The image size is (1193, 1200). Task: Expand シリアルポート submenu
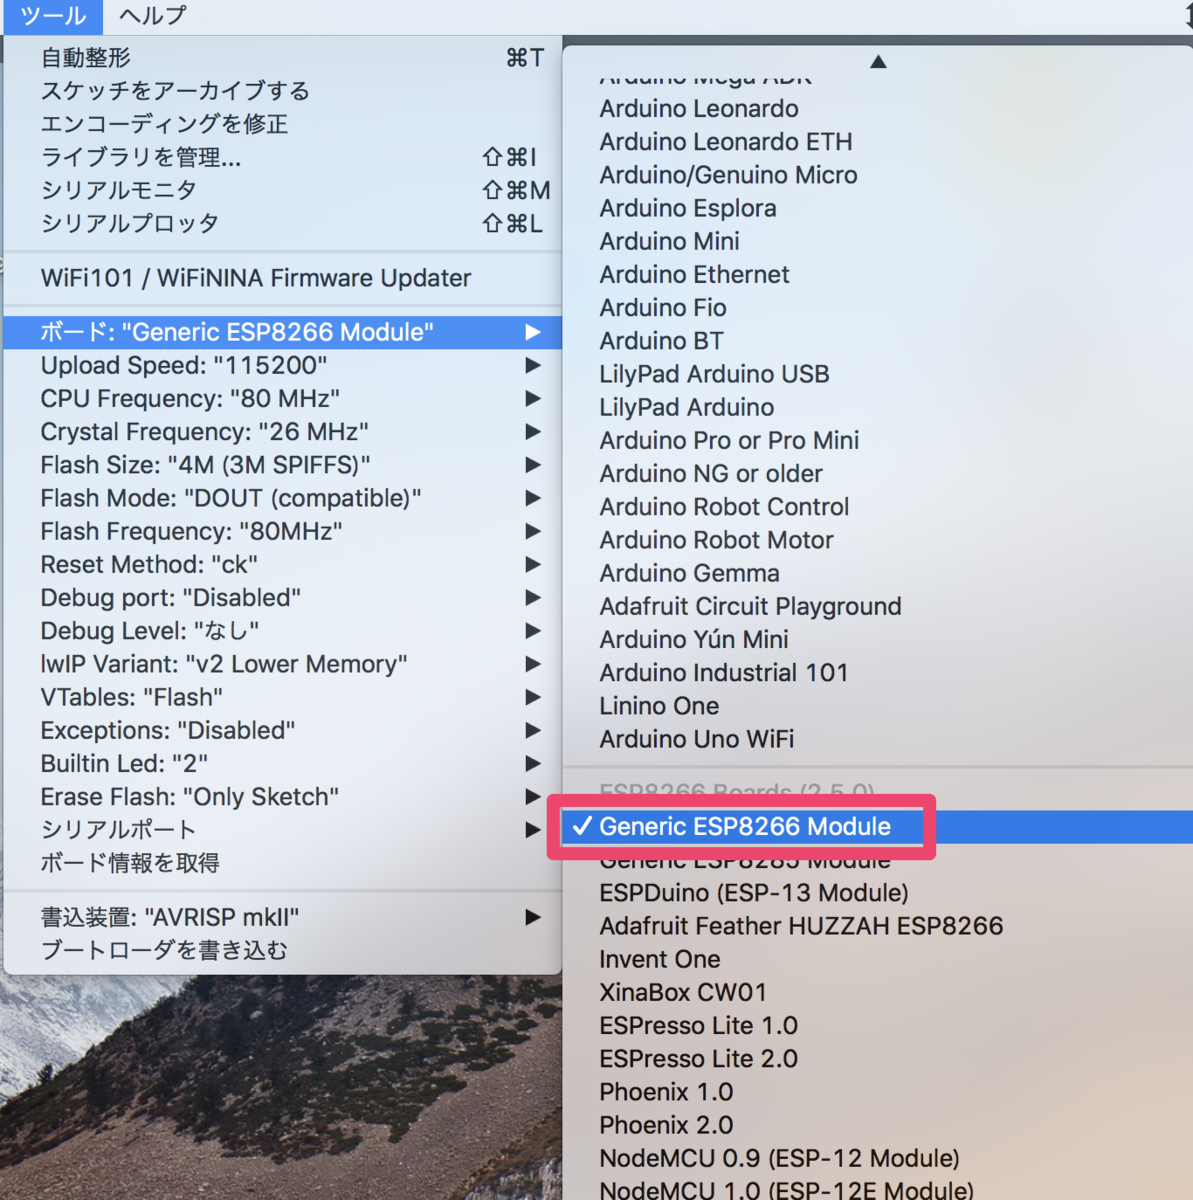[283, 829]
